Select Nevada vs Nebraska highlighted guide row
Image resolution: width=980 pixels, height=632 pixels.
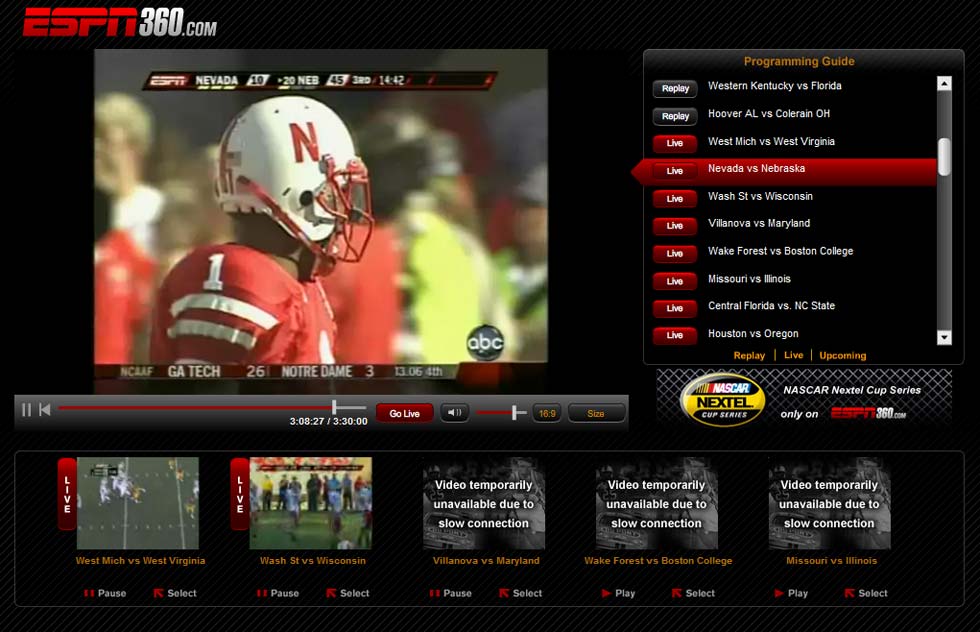point(784,171)
